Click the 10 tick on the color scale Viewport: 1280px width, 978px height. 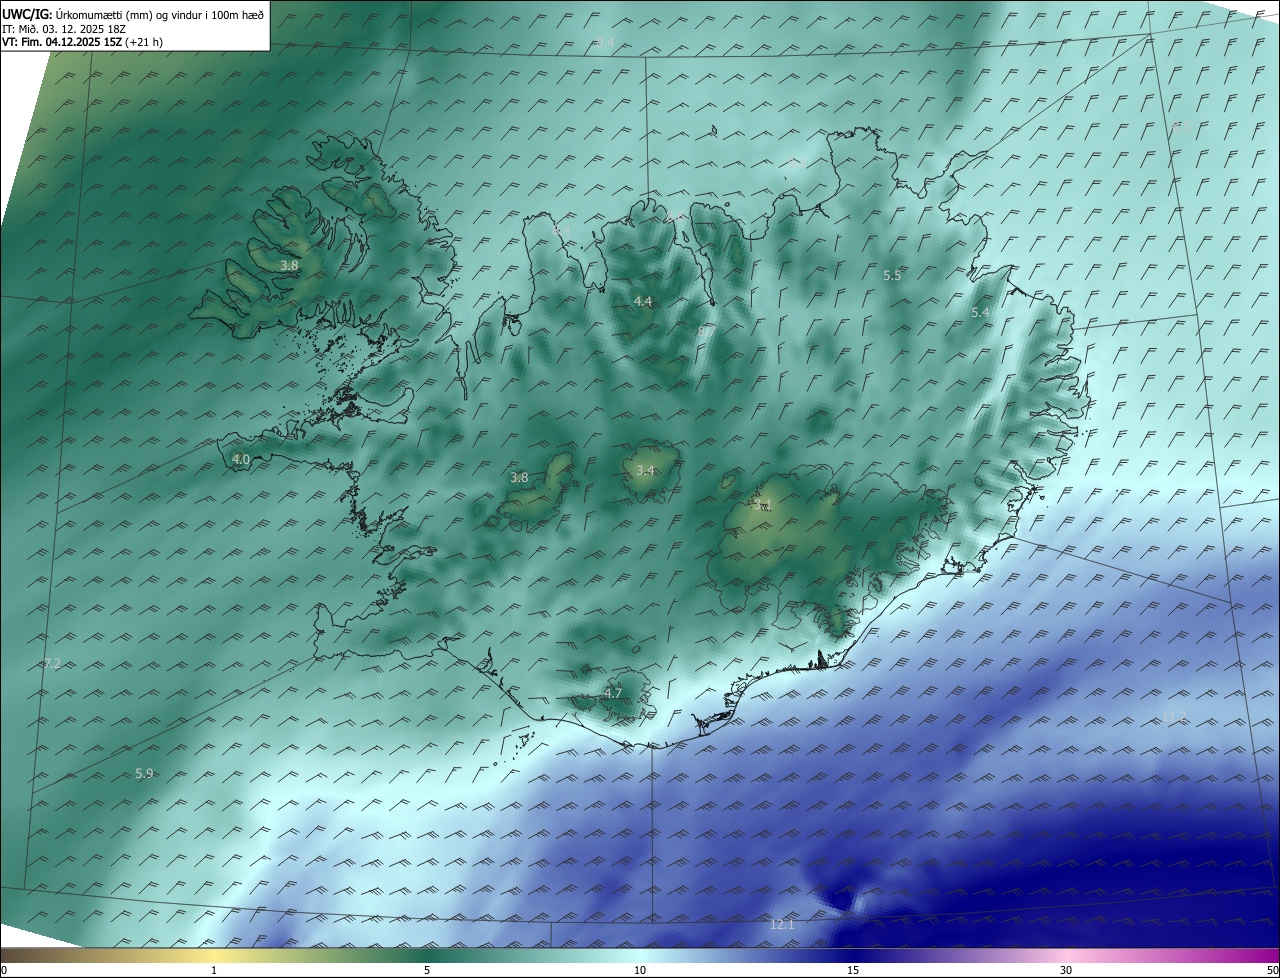click(640, 970)
